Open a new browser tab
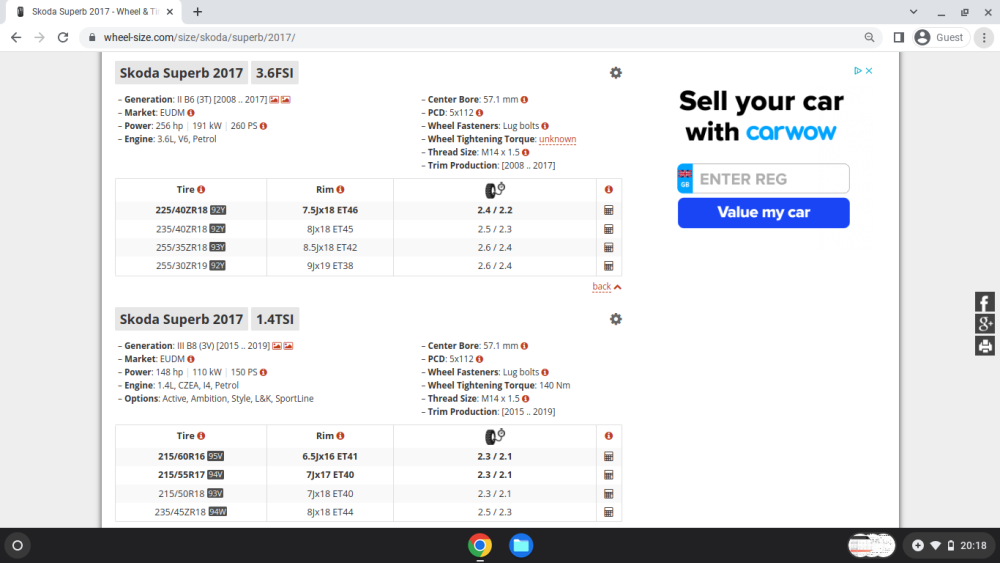The width and height of the screenshot is (1000, 563). [198, 12]
